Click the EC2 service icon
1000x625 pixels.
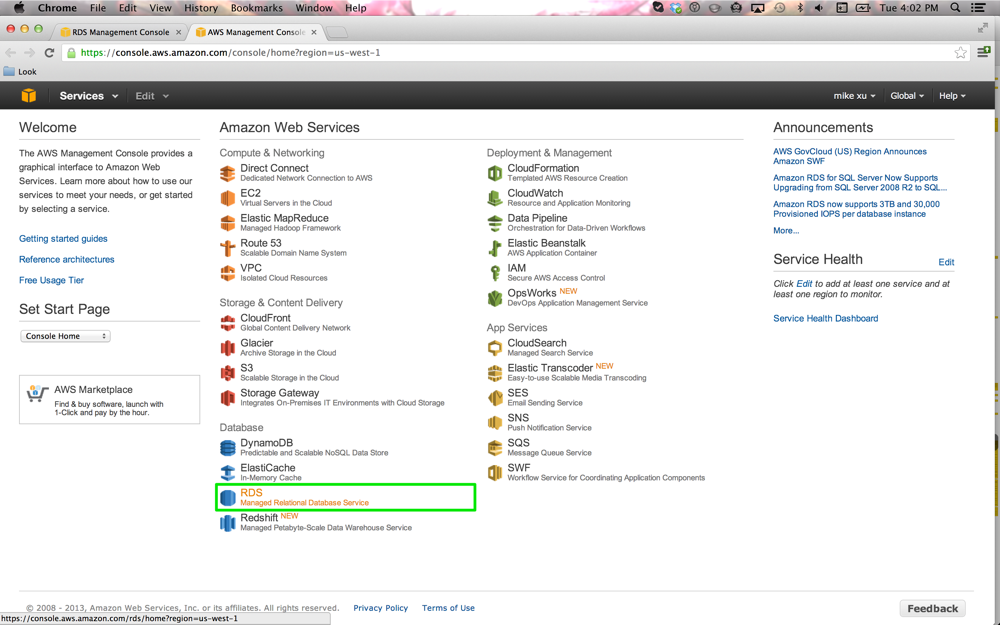[228, 198]
